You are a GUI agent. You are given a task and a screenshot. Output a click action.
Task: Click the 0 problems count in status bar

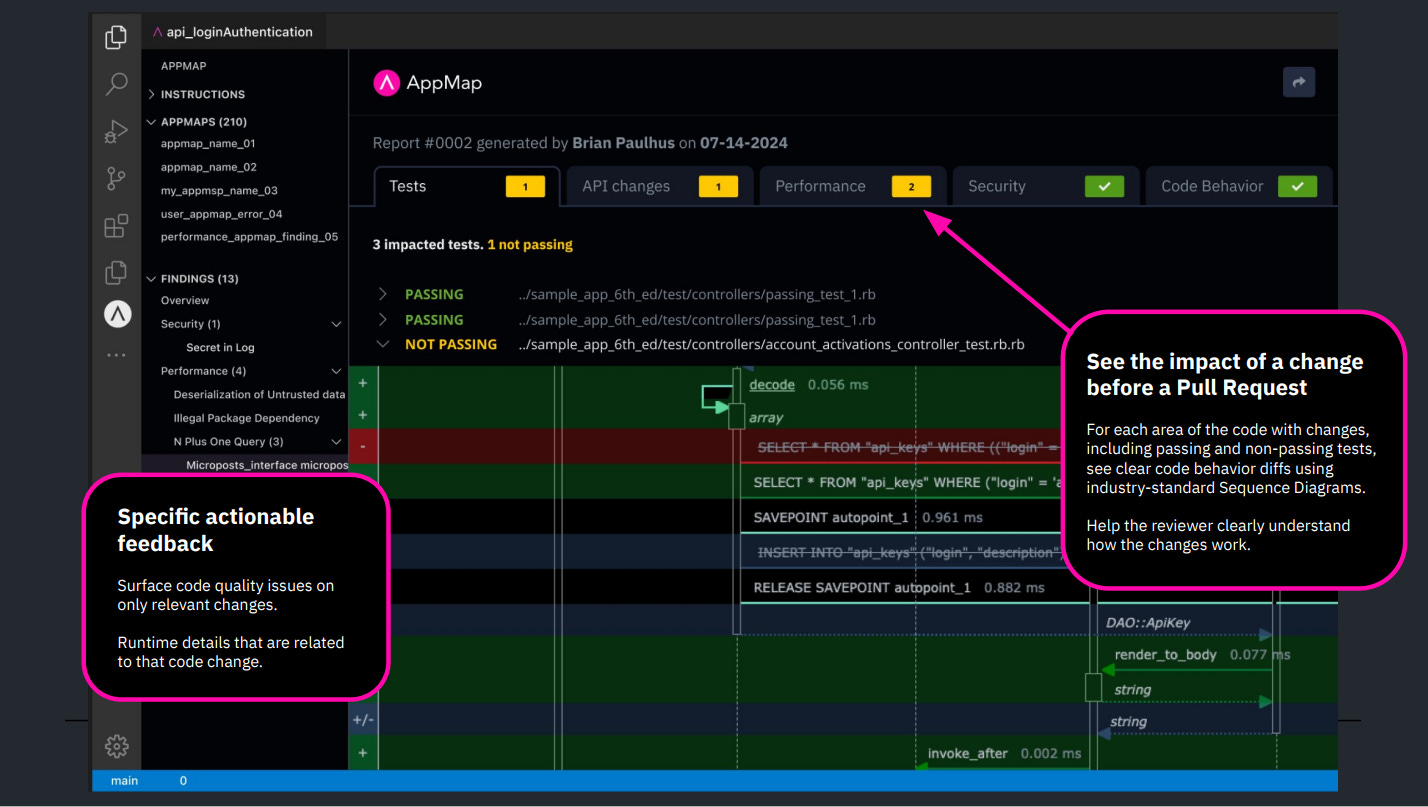tap(183, 781)
